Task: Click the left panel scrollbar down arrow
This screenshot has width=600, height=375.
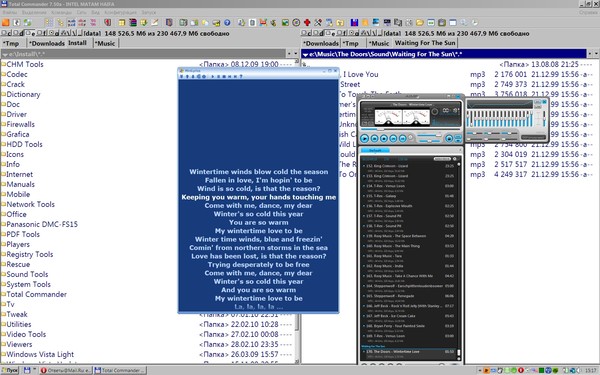Action: [x=297, y=361]
